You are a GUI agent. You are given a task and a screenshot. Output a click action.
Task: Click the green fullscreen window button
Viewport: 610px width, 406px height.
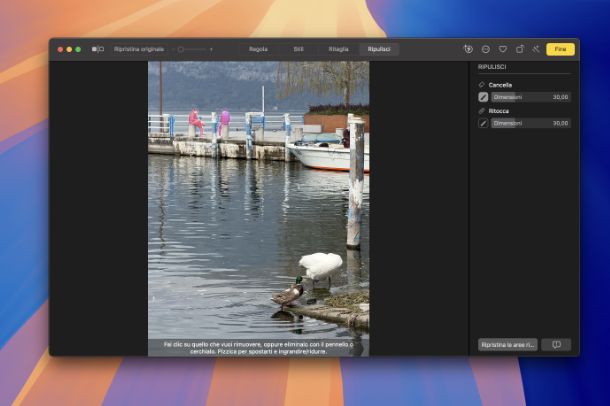coord(78,49)
